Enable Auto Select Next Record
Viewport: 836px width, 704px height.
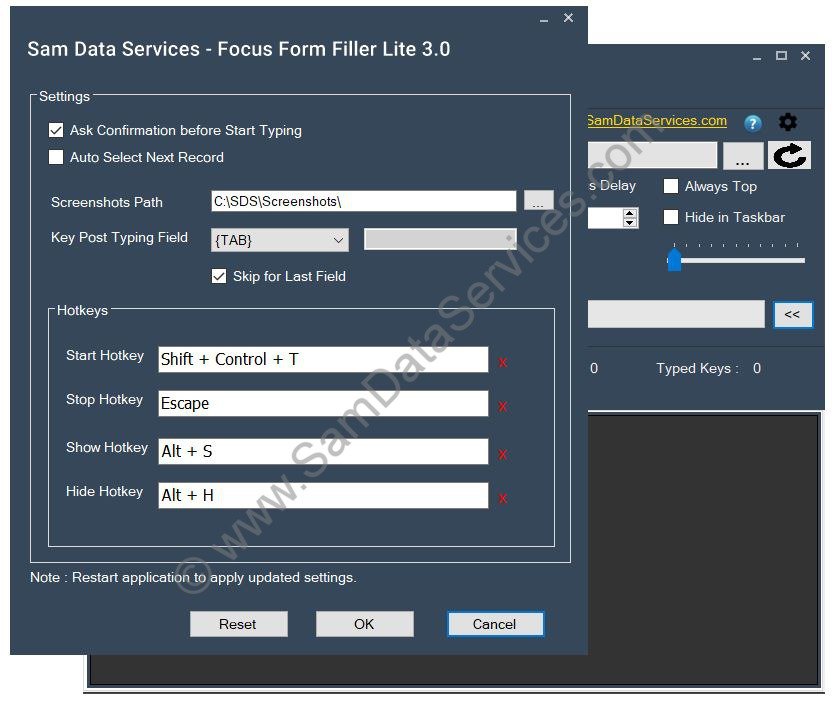(x=57, y=157)
